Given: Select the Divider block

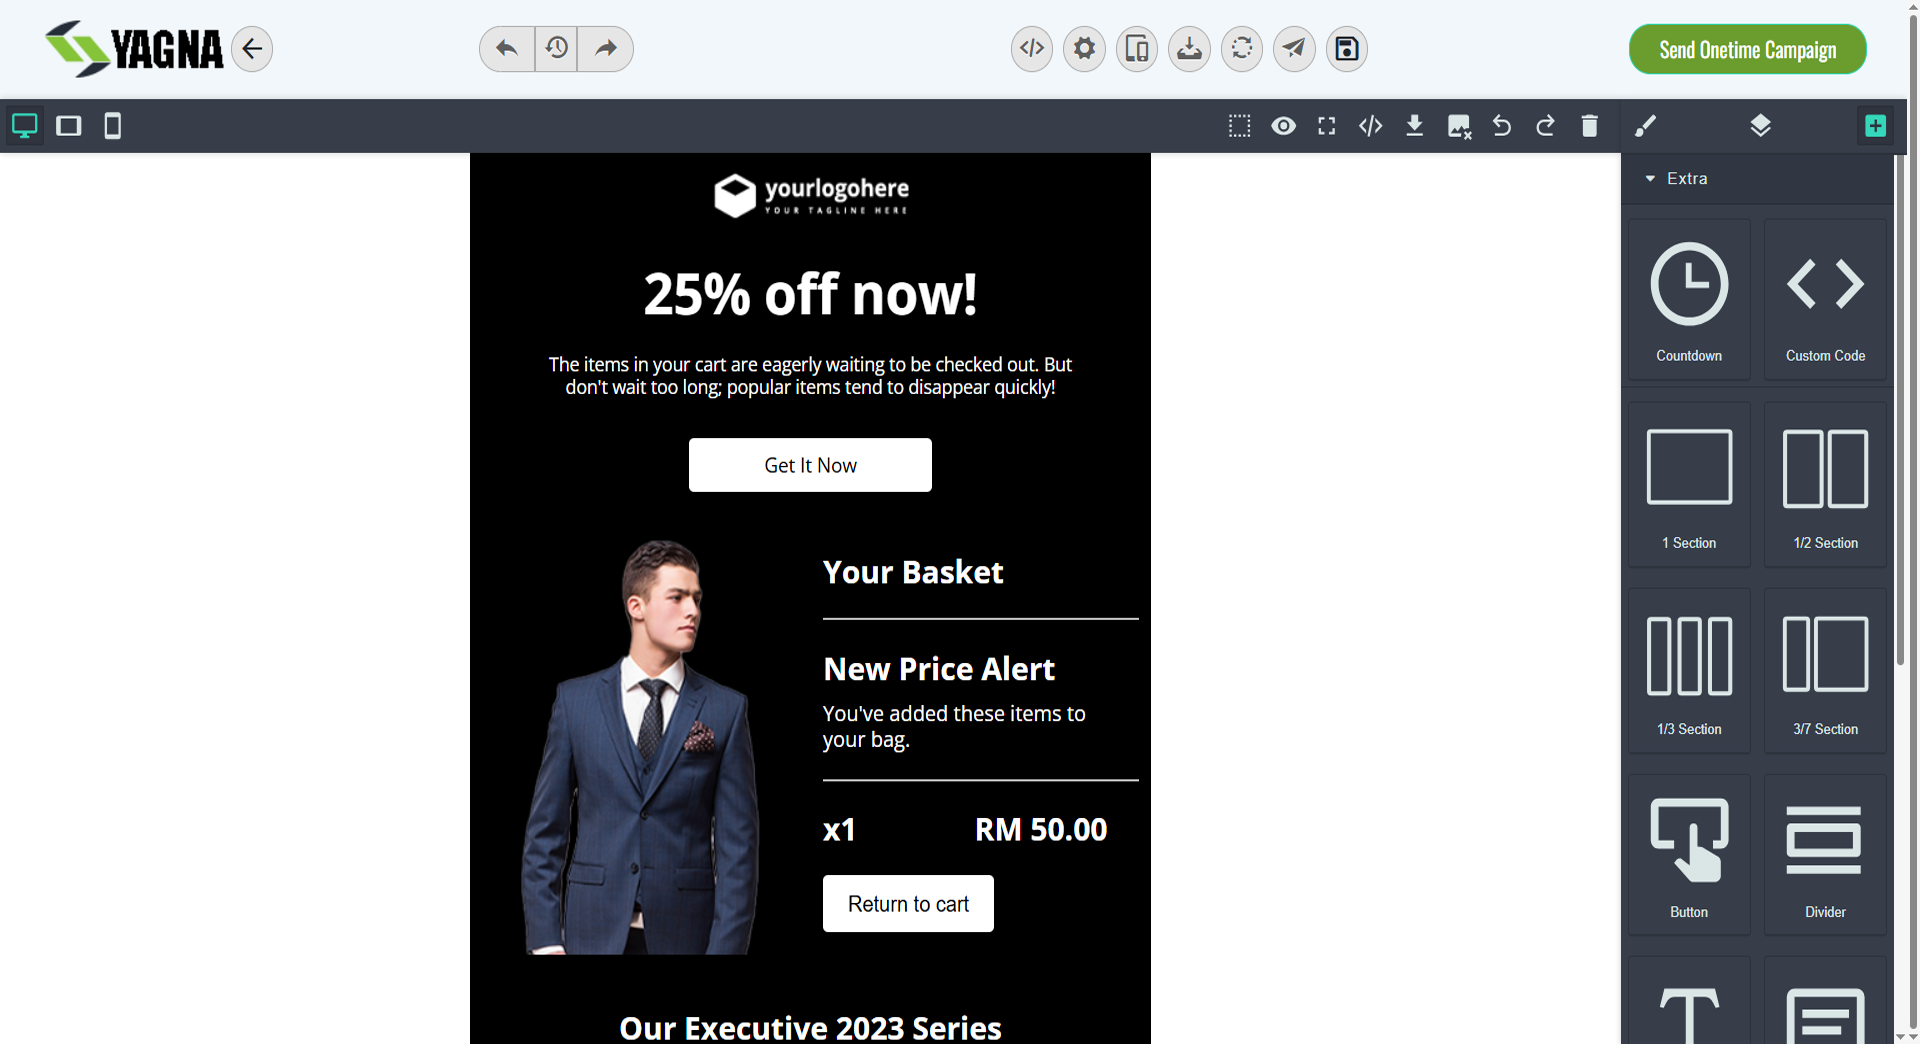Looking at the screenshot, I should pos(1825,855).
